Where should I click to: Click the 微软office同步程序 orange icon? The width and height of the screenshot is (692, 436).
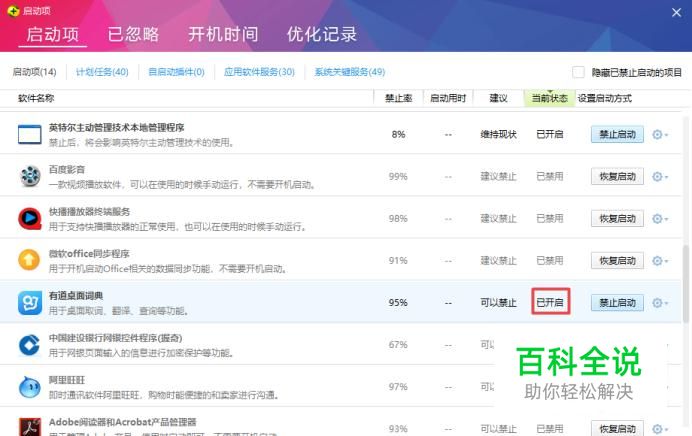[29, 260]
